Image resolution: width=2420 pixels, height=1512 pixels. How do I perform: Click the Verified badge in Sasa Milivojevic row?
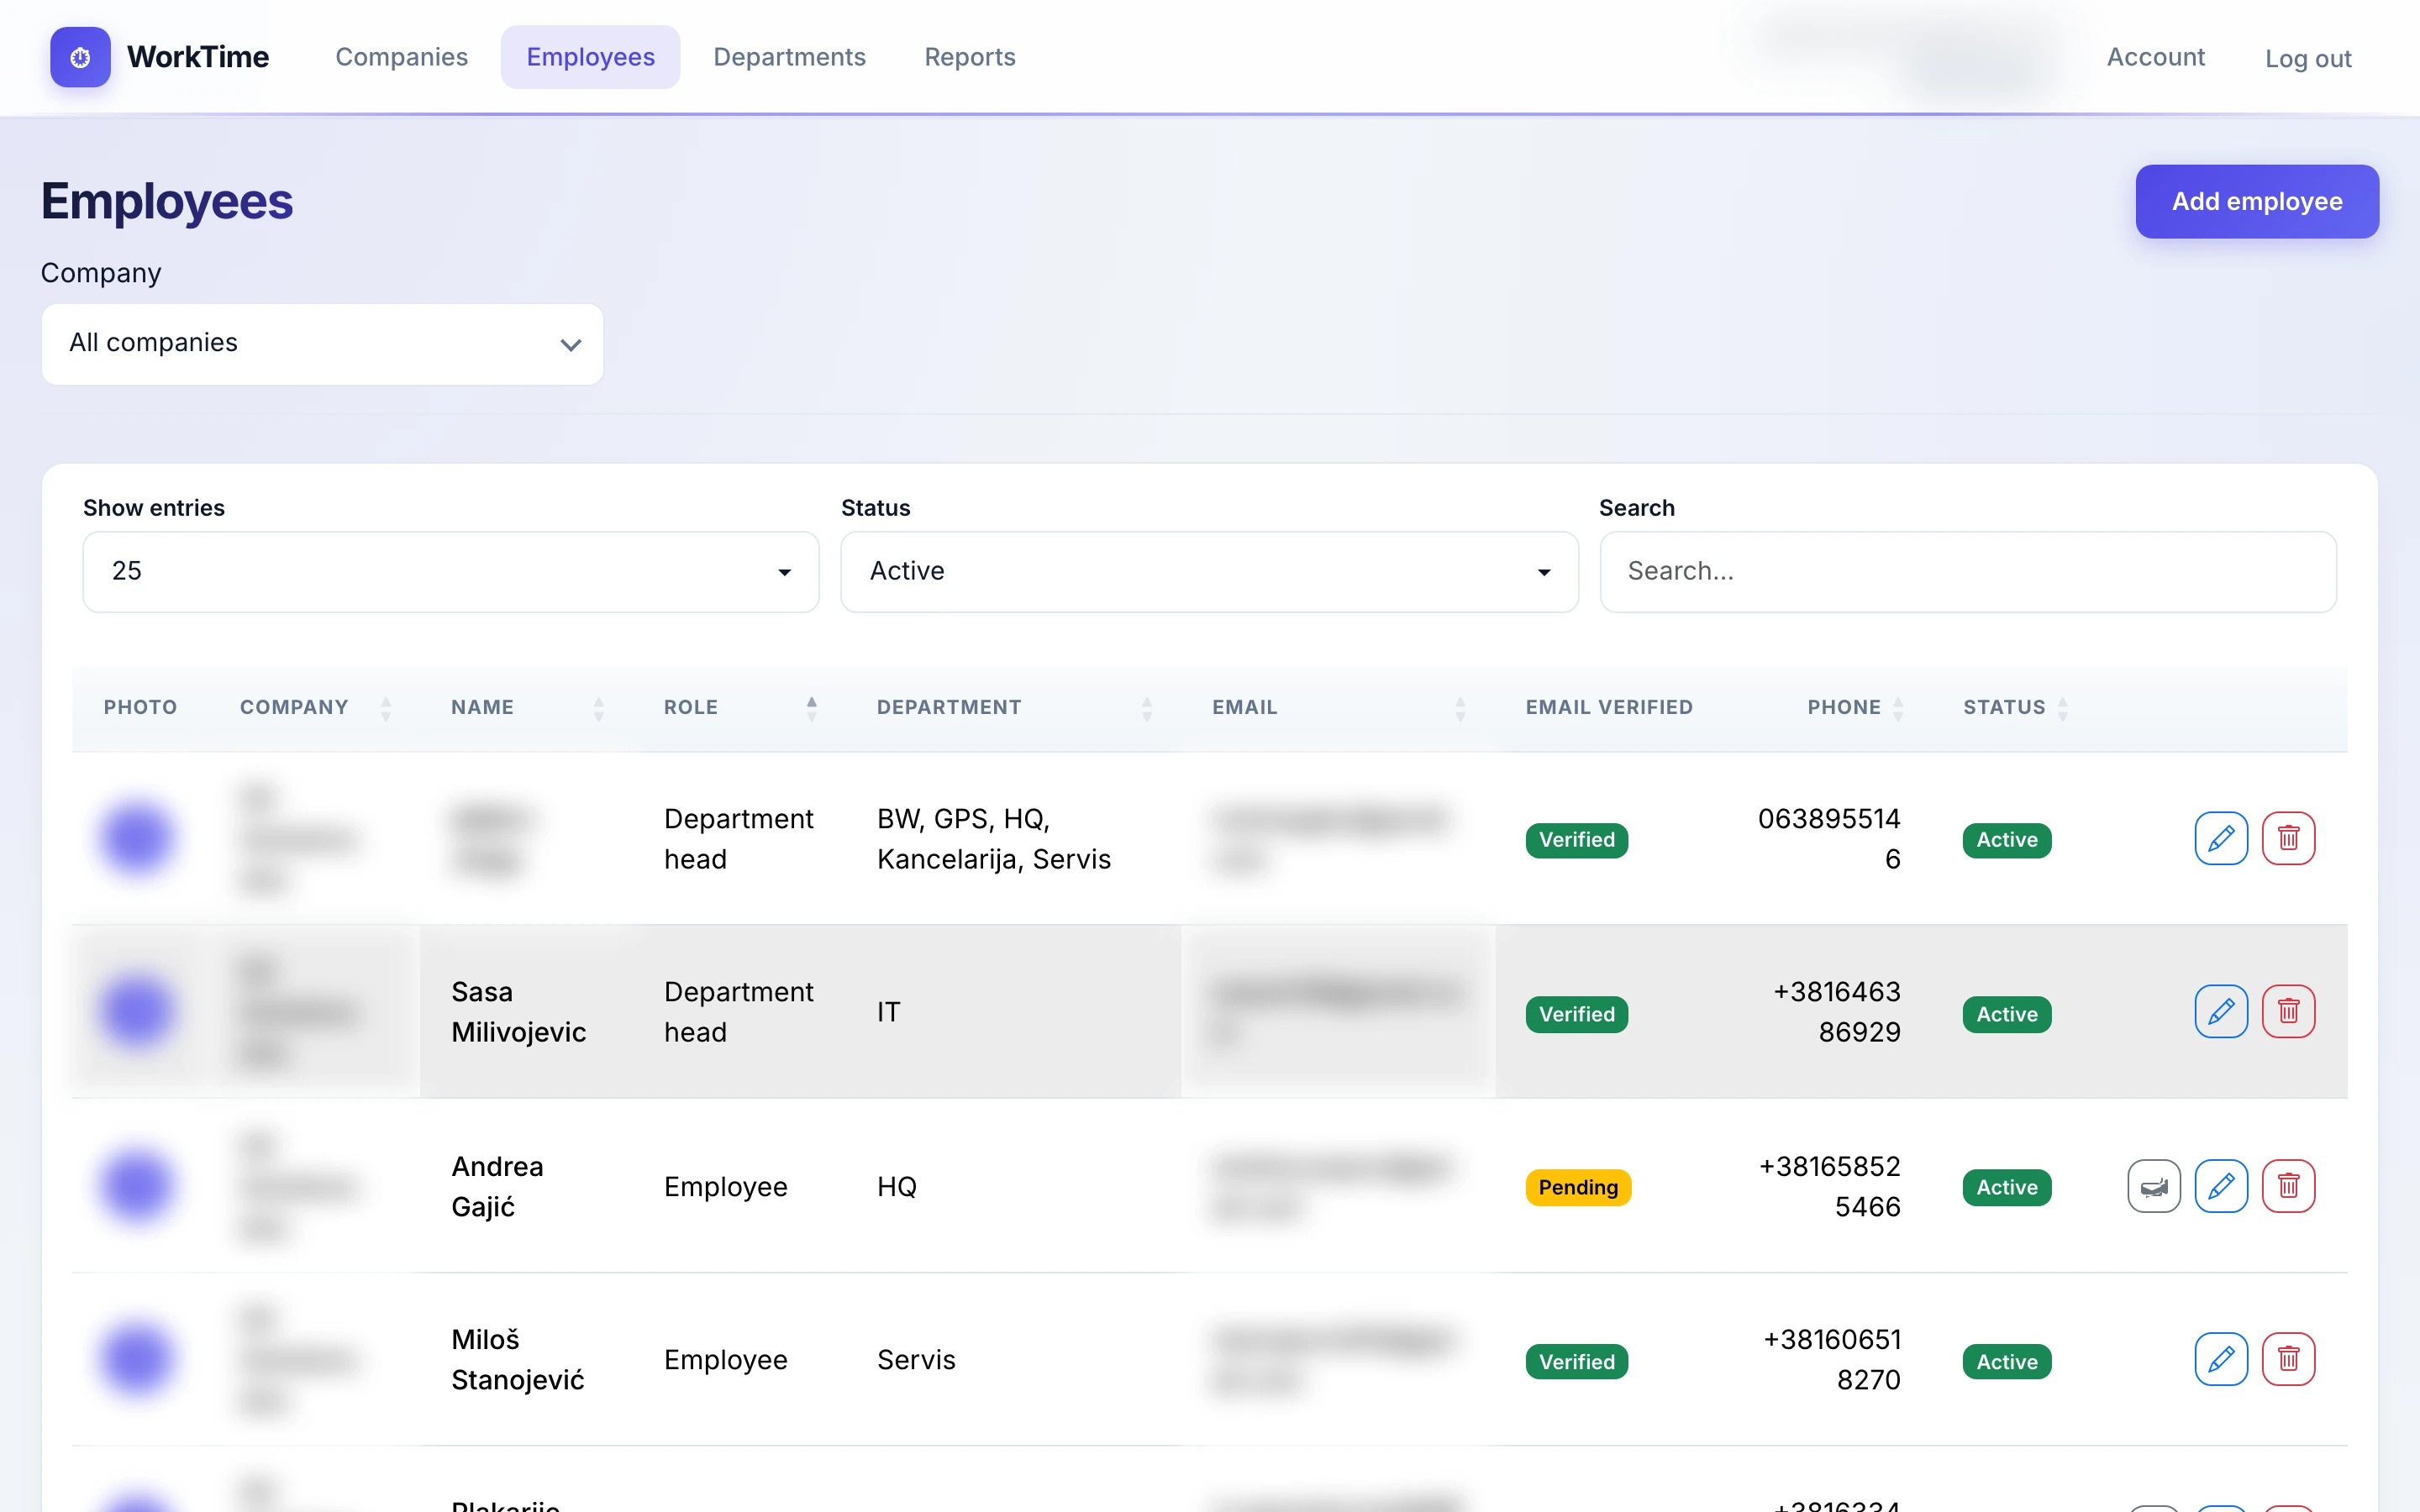pyautogui.click(x=1577, y=1014)
